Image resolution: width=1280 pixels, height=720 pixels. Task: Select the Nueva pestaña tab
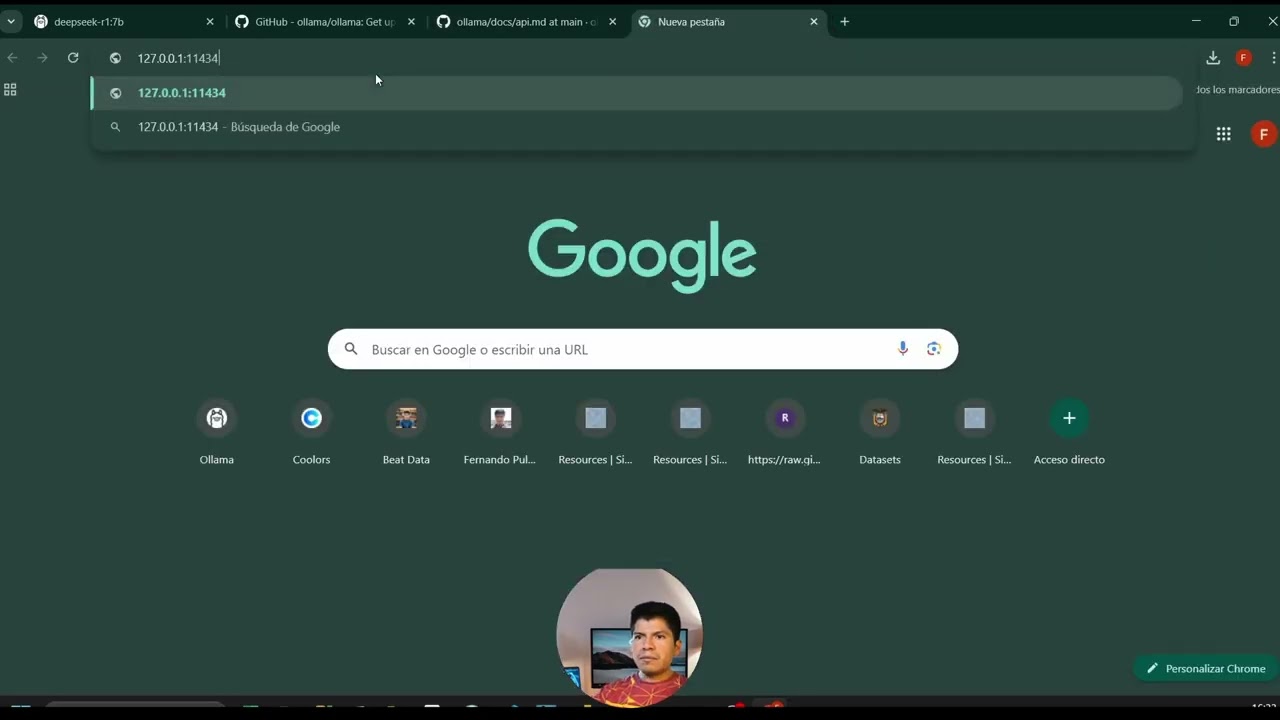[x=728, y=21]
